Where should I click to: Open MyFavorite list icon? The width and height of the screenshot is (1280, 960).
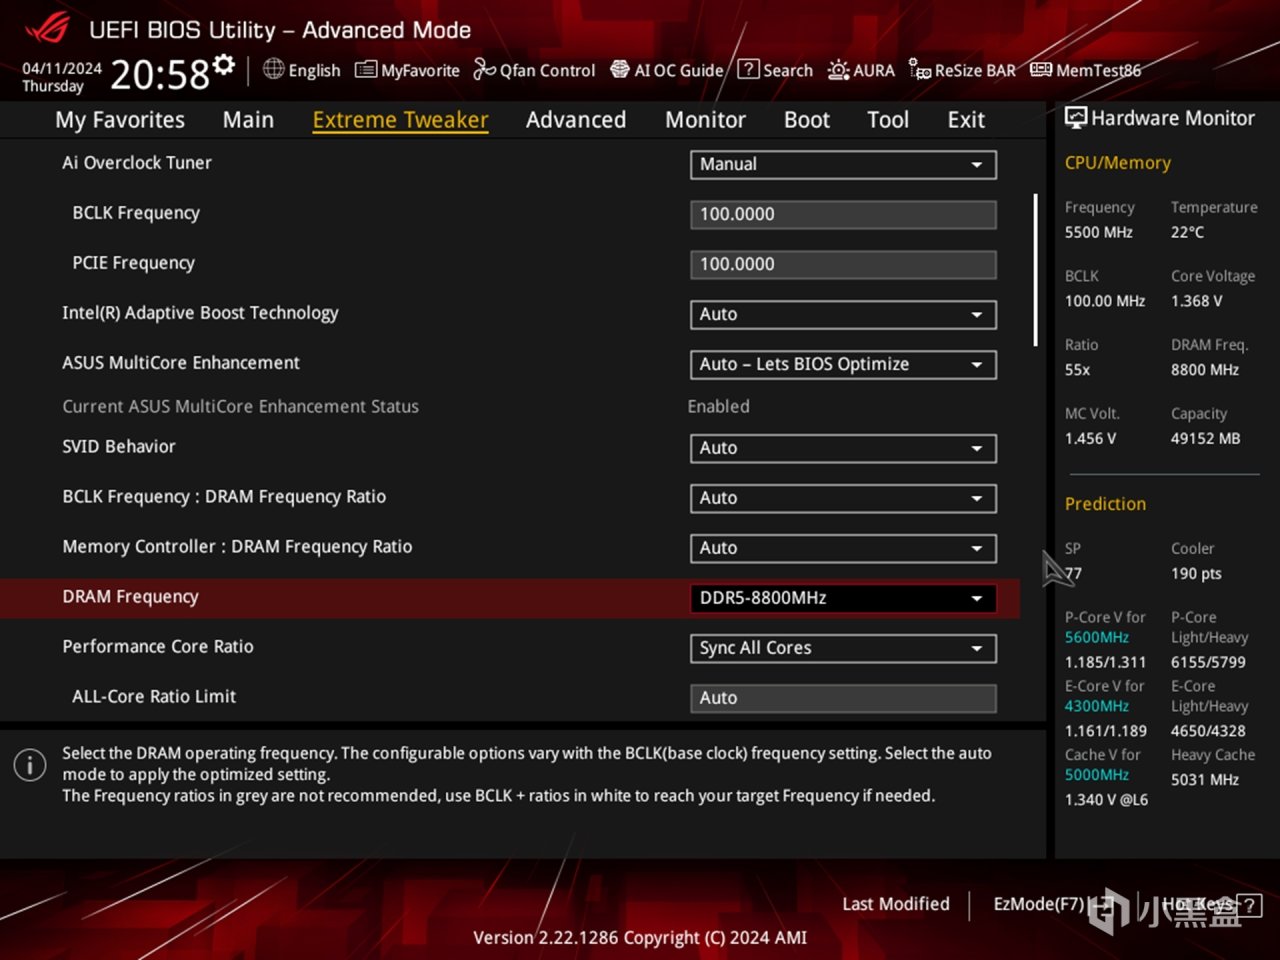[366, 69]
